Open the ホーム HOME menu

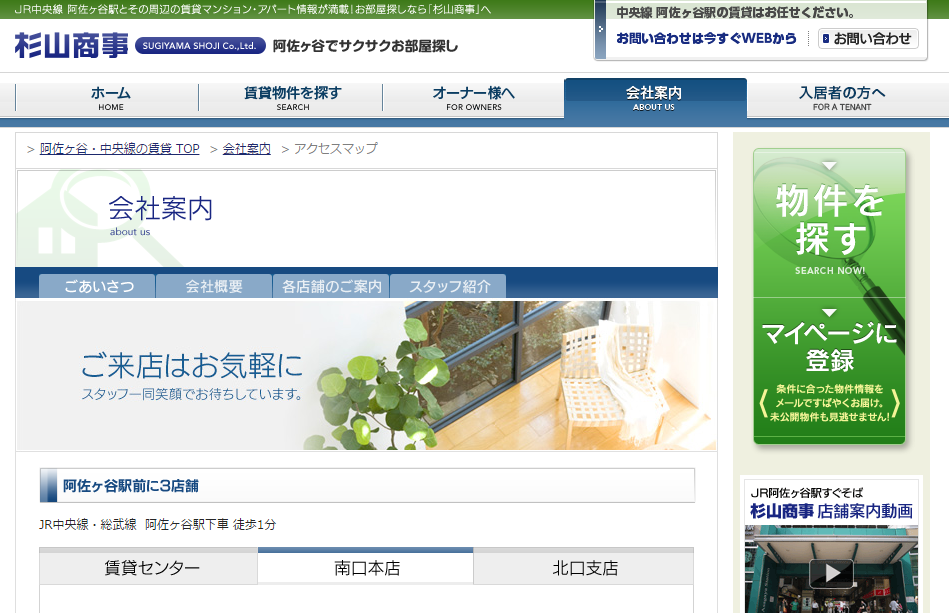[107, 98]
